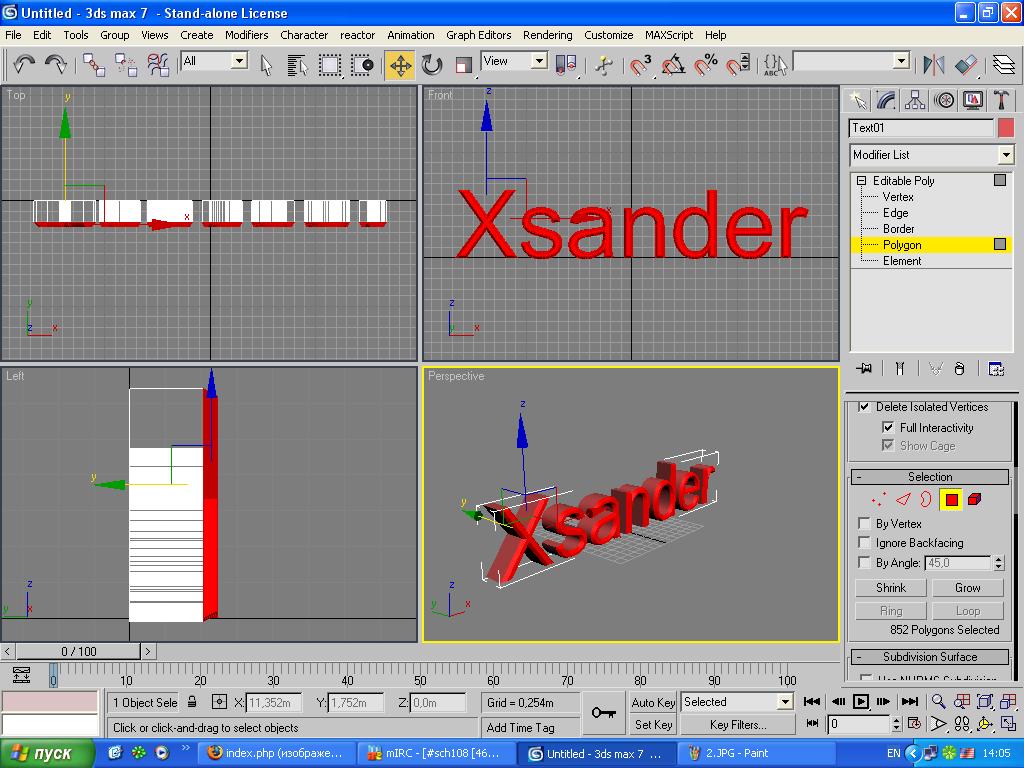Collapse the Editable Poly tree node
This screenshot has height=768, width=1024.
coord(860,181)
